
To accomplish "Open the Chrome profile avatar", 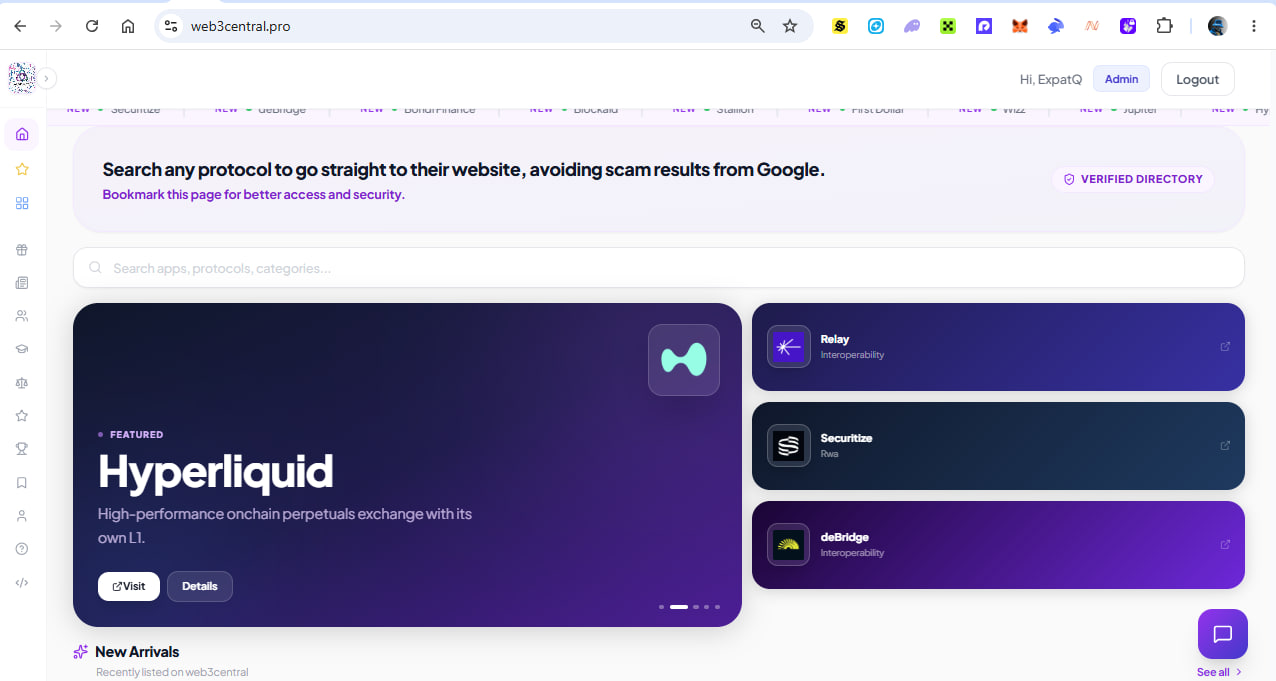I will click(1217, 26).
